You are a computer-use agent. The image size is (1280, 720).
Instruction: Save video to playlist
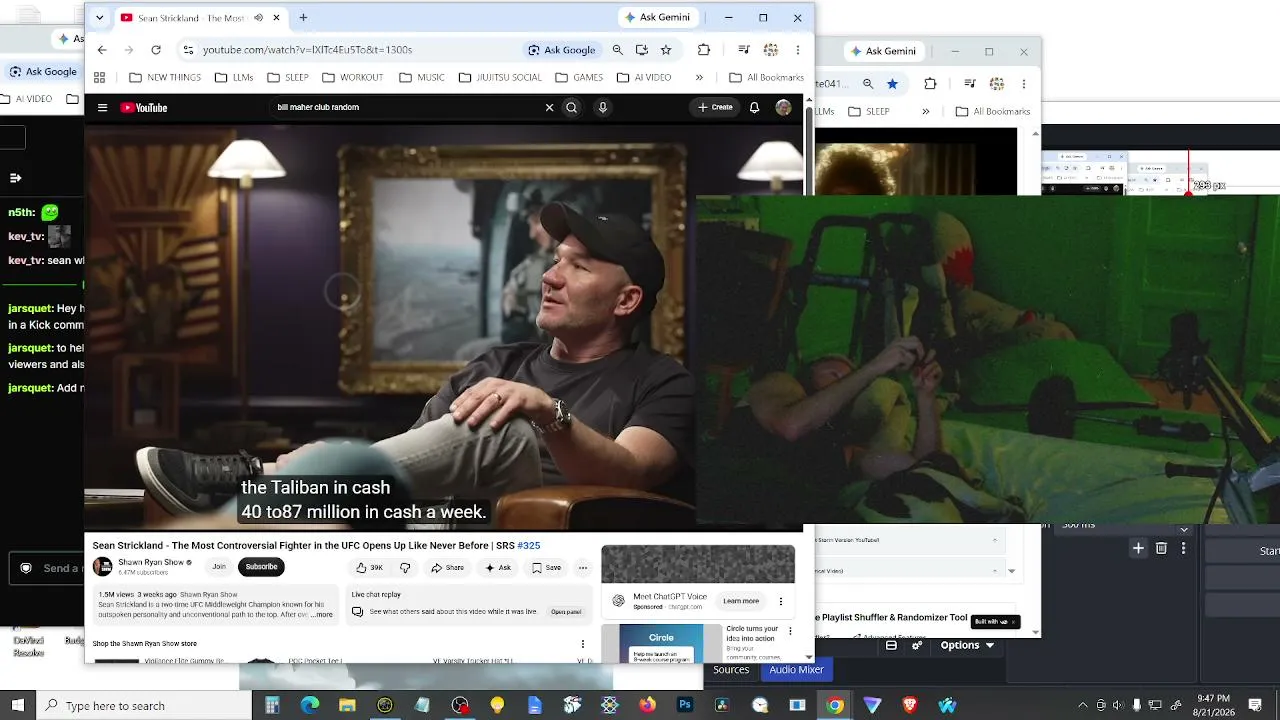tap(546, 567)
